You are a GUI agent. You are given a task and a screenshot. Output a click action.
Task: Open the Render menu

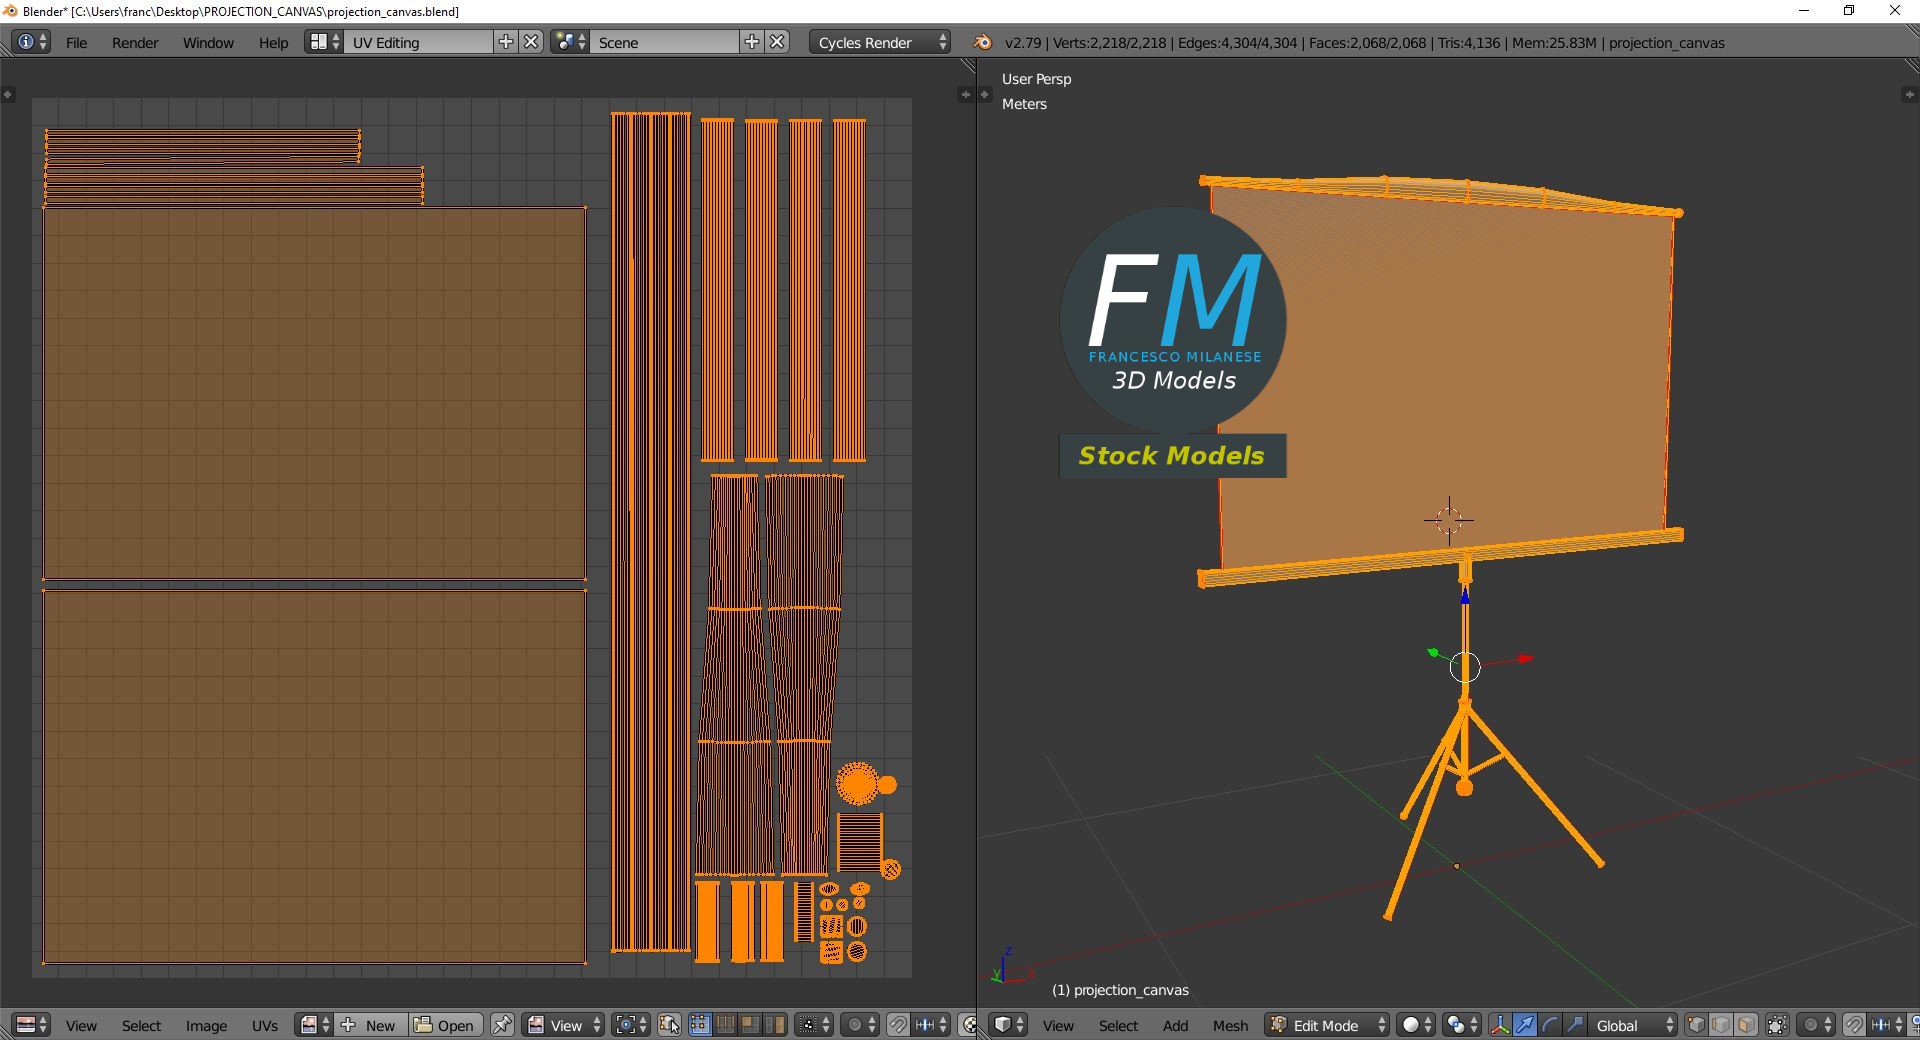point(135,42)
